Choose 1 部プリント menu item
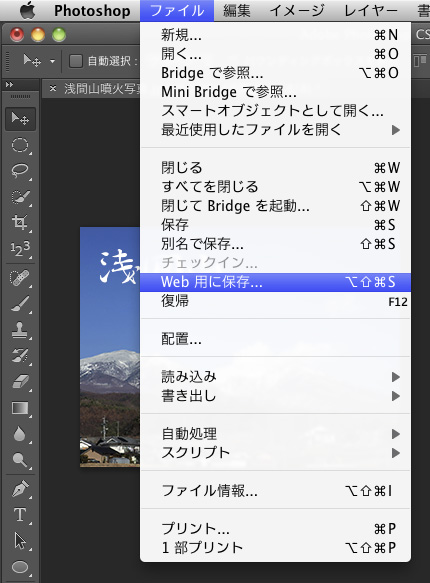The height and width of the screenshot is (583, 430). [x=275, y=547]
